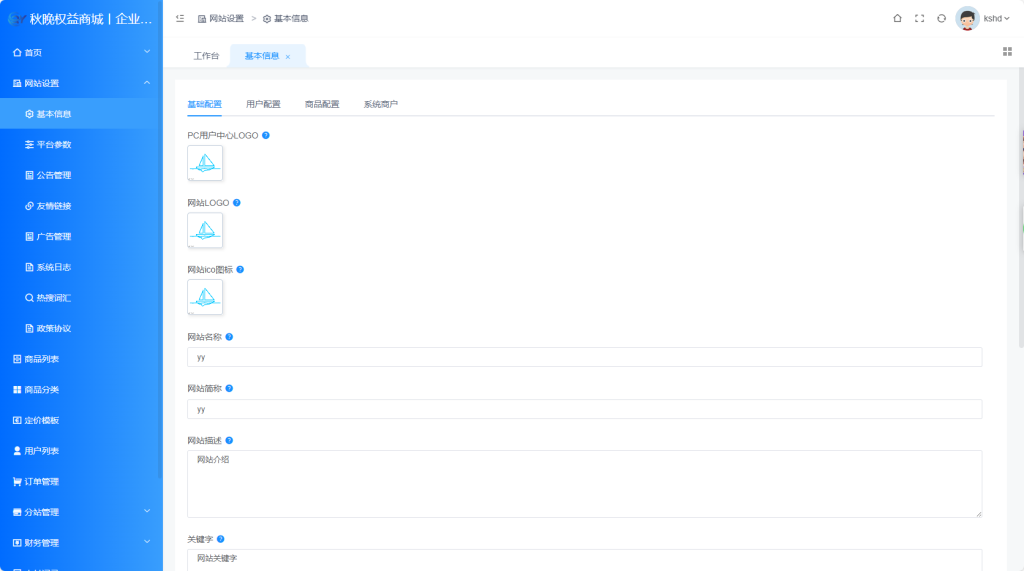
Task: Open 平台参数 in the sidebar
Action: 54,145
